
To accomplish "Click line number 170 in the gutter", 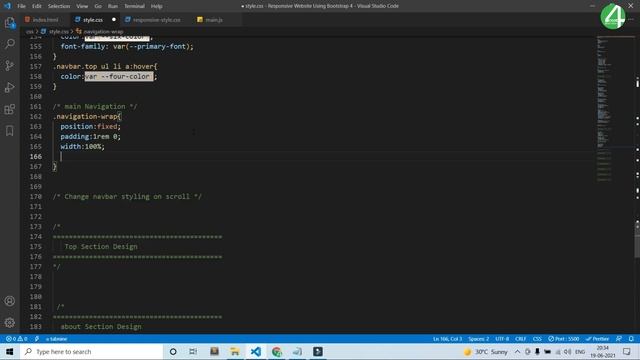I will coord(36,196).
